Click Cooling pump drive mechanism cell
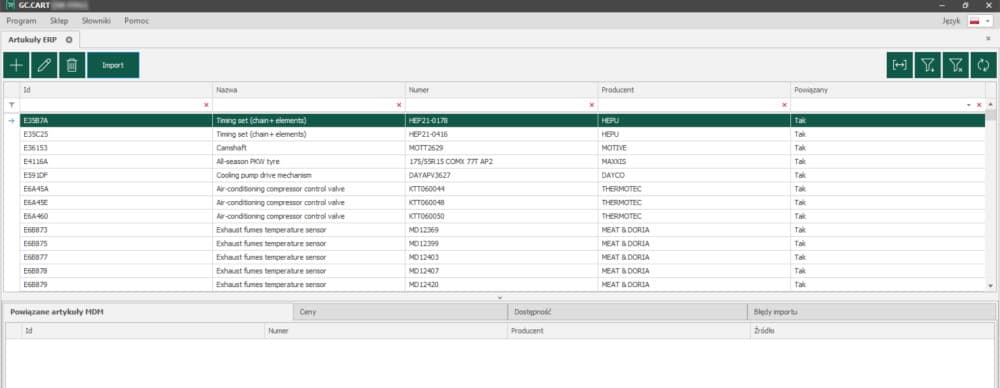This screenshot has width=1000, height=388. (x=309, y=175)
